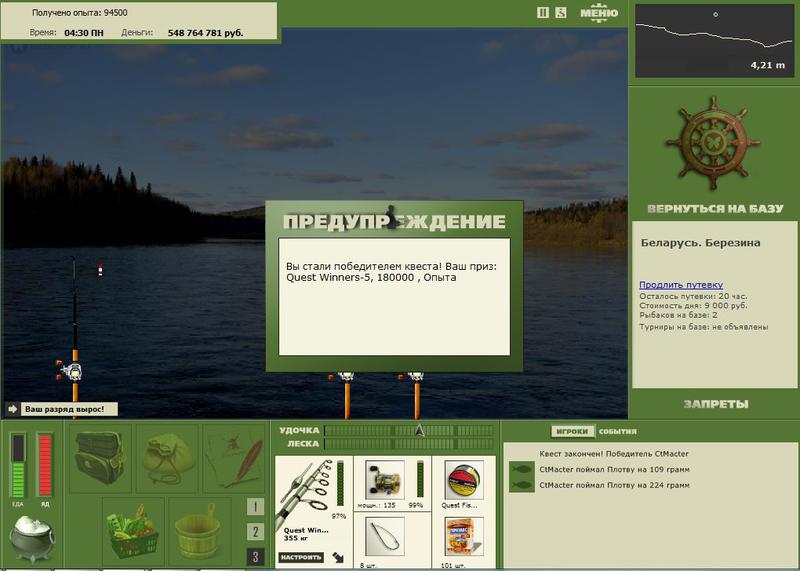Open the ЗАПРЕТЫ section

(716, 404)
